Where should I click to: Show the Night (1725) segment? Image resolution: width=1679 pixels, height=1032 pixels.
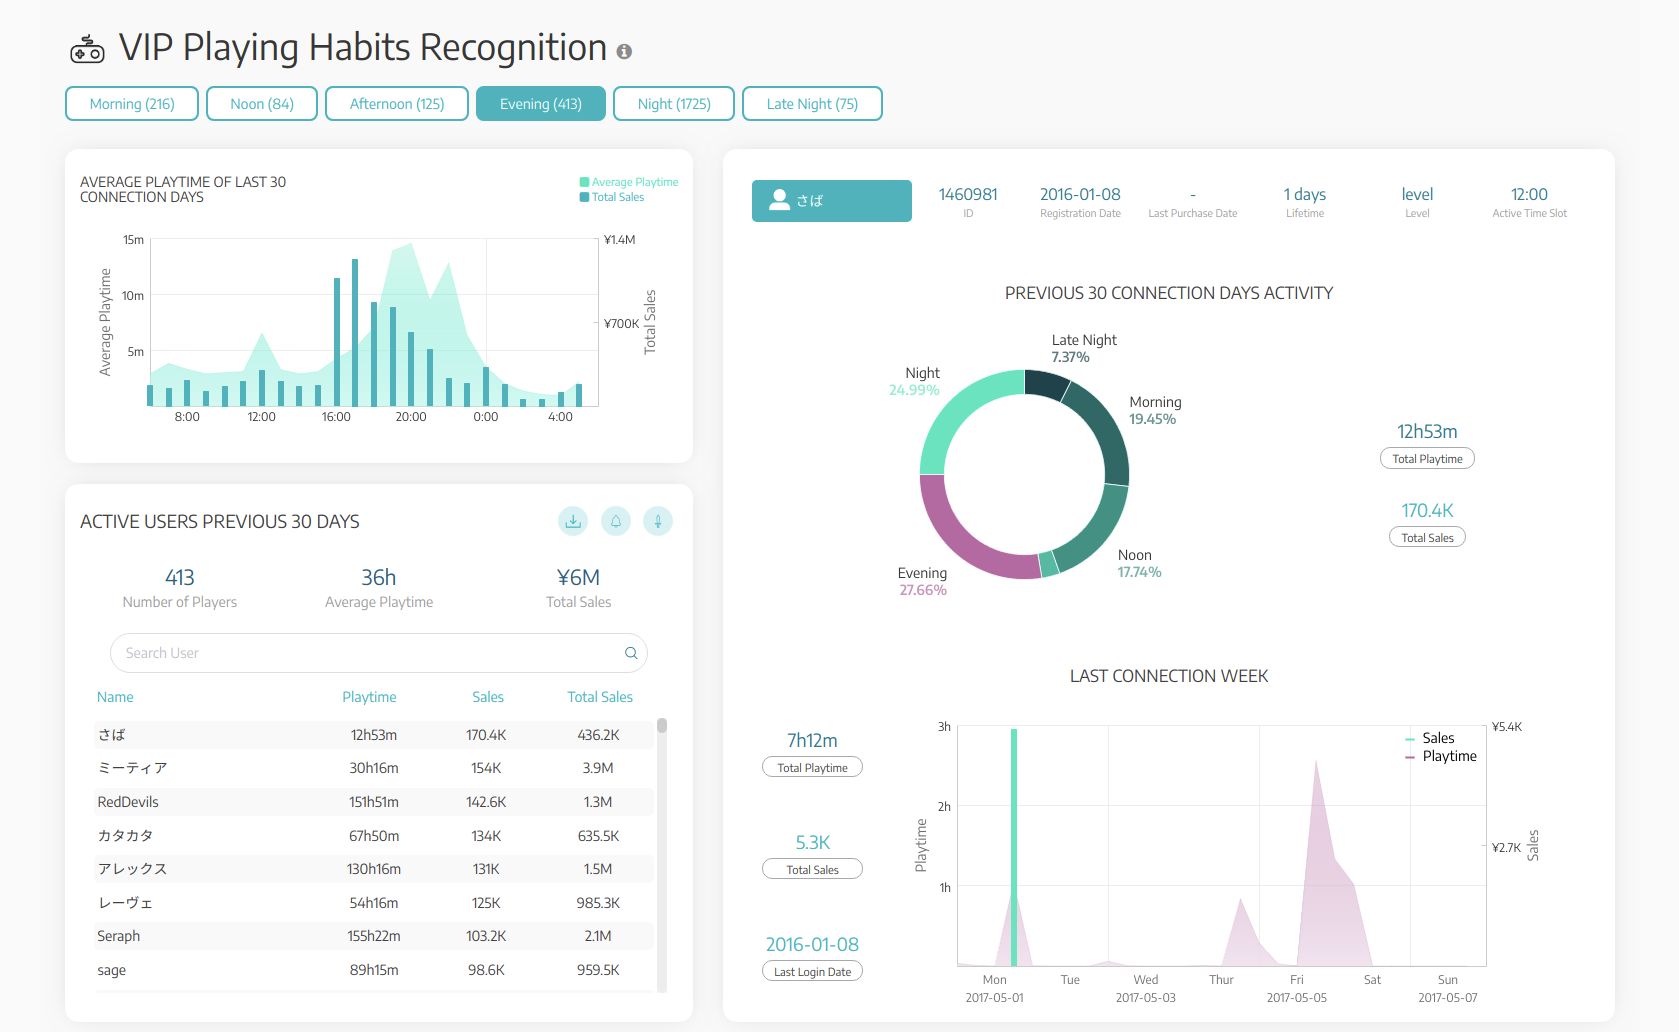coord(674,104)
